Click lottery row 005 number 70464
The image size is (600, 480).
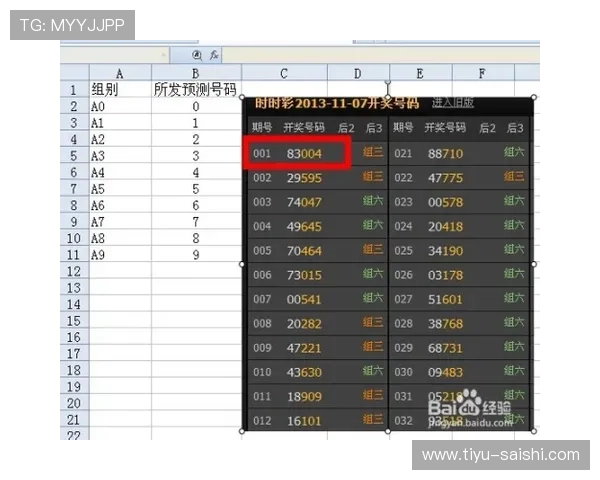tap(304, 251)
